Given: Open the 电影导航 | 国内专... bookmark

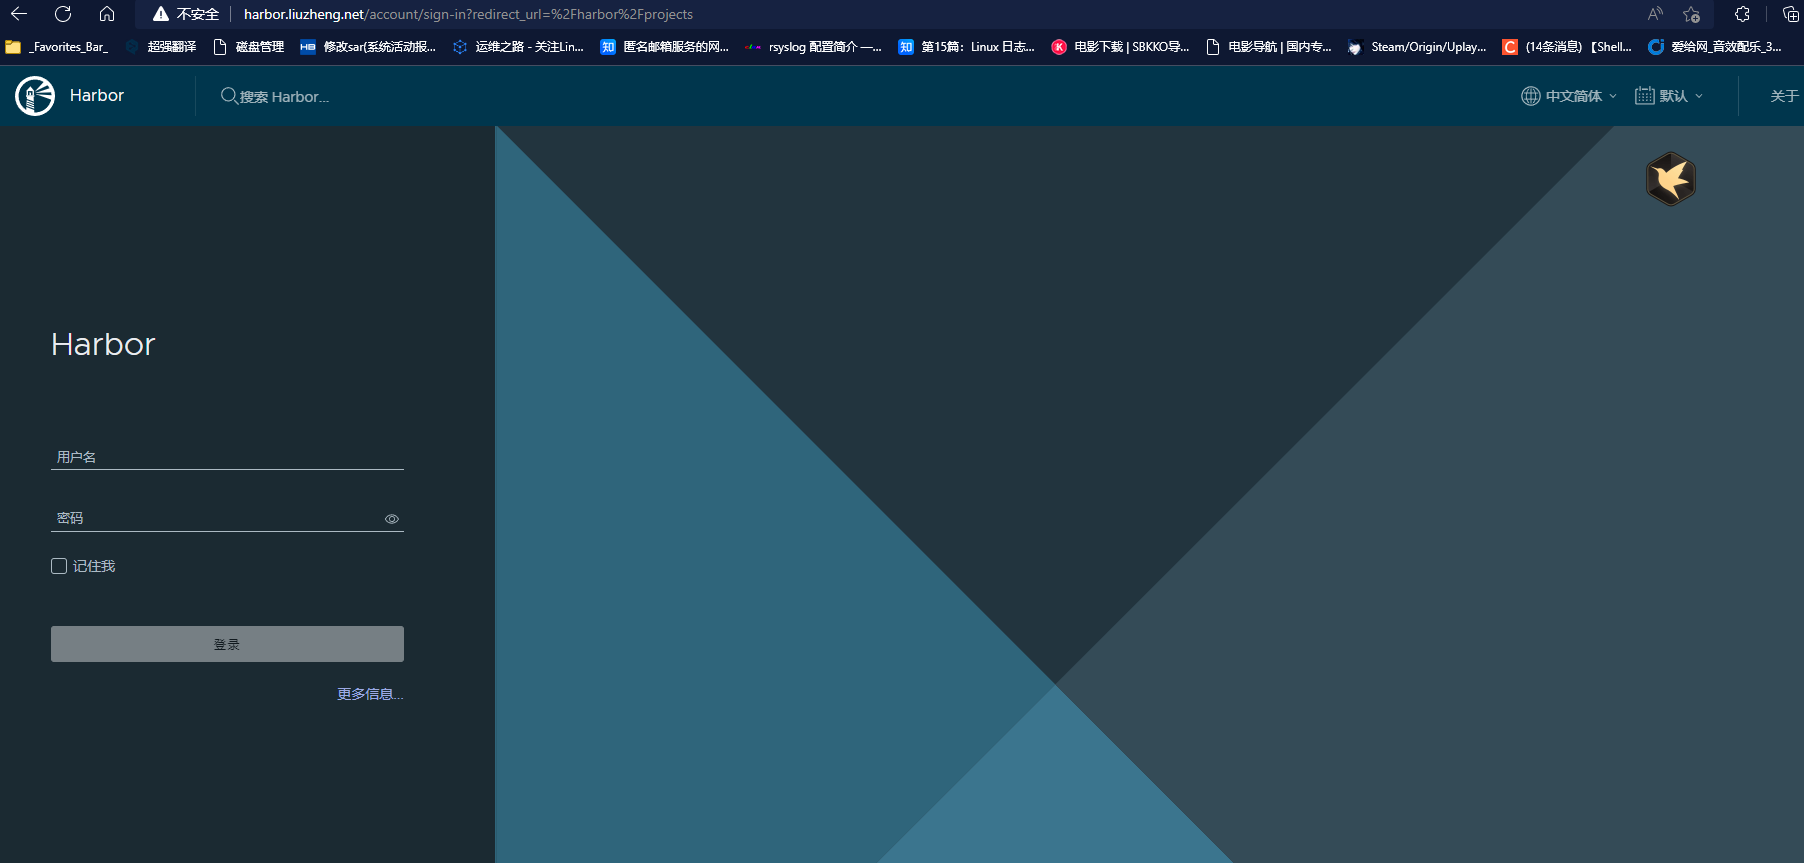Looking at the screenshot, I should pyautogui.click(x=1269, y=47).
